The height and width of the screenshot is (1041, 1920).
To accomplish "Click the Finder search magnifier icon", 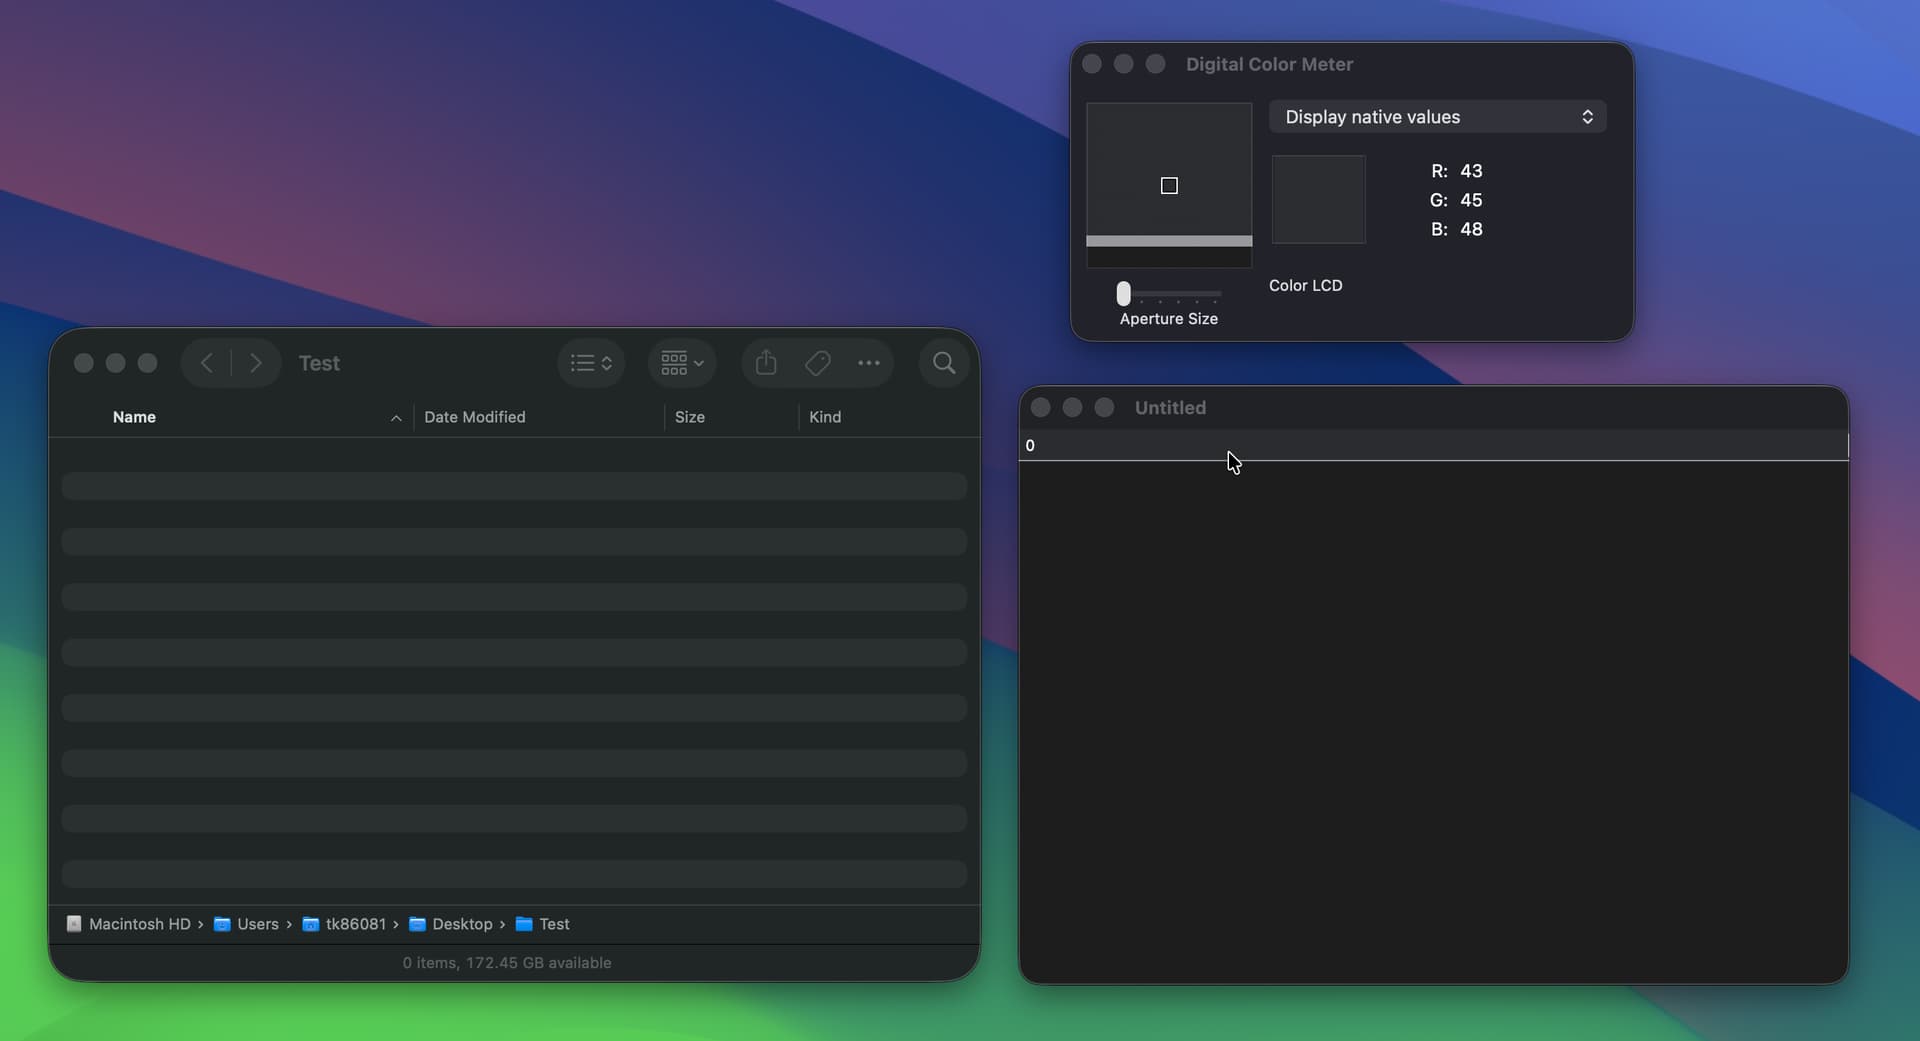I will coord(943,363).
